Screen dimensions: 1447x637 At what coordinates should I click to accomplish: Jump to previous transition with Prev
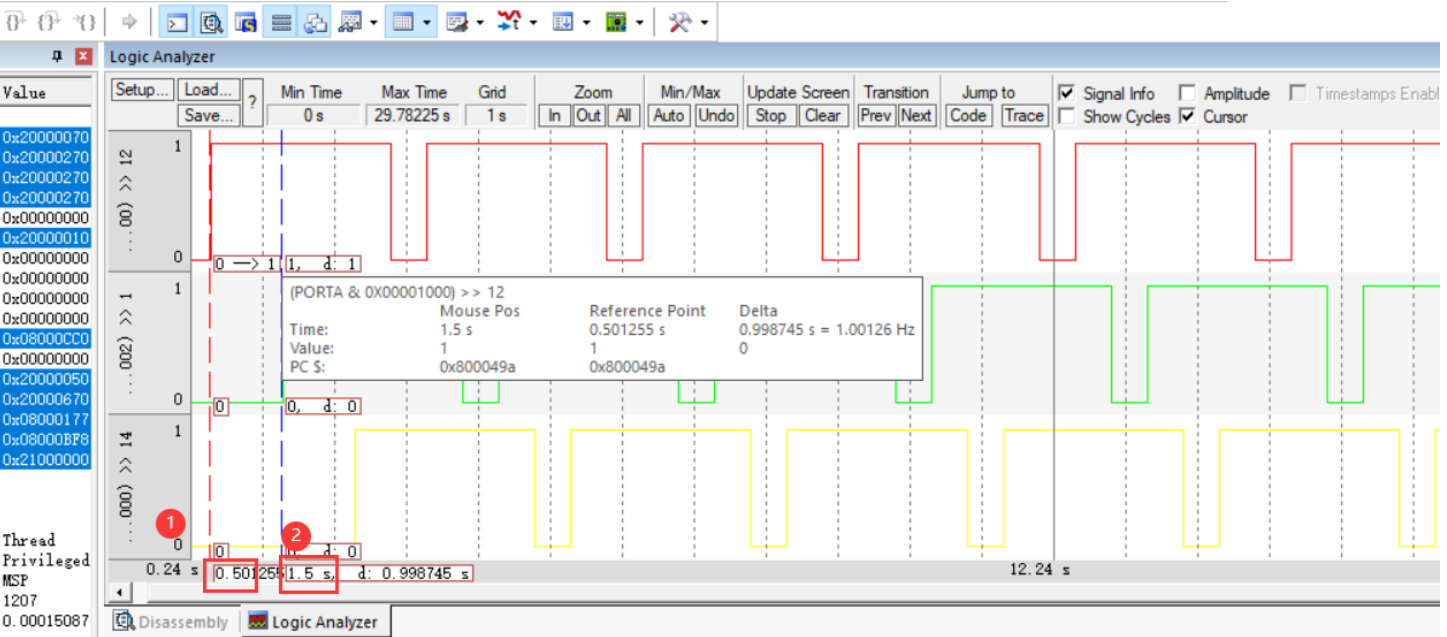876,115
